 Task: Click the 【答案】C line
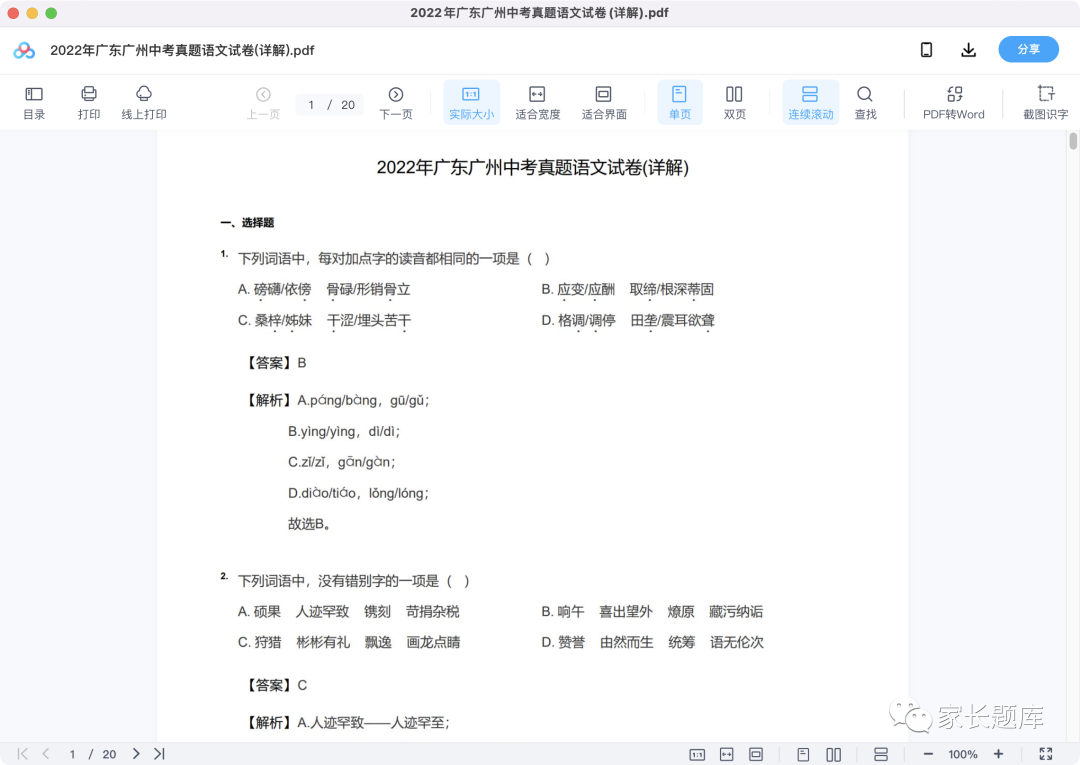click(x=276, y=685)
